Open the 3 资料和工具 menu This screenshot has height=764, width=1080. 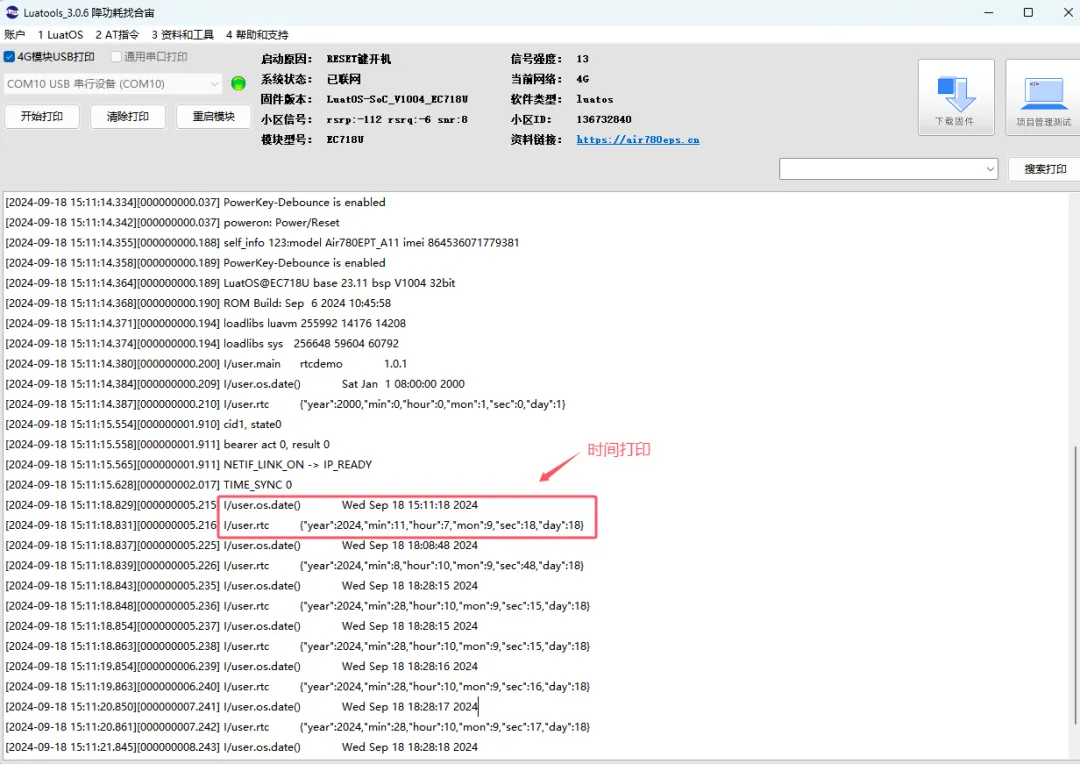tap(183, 34)
